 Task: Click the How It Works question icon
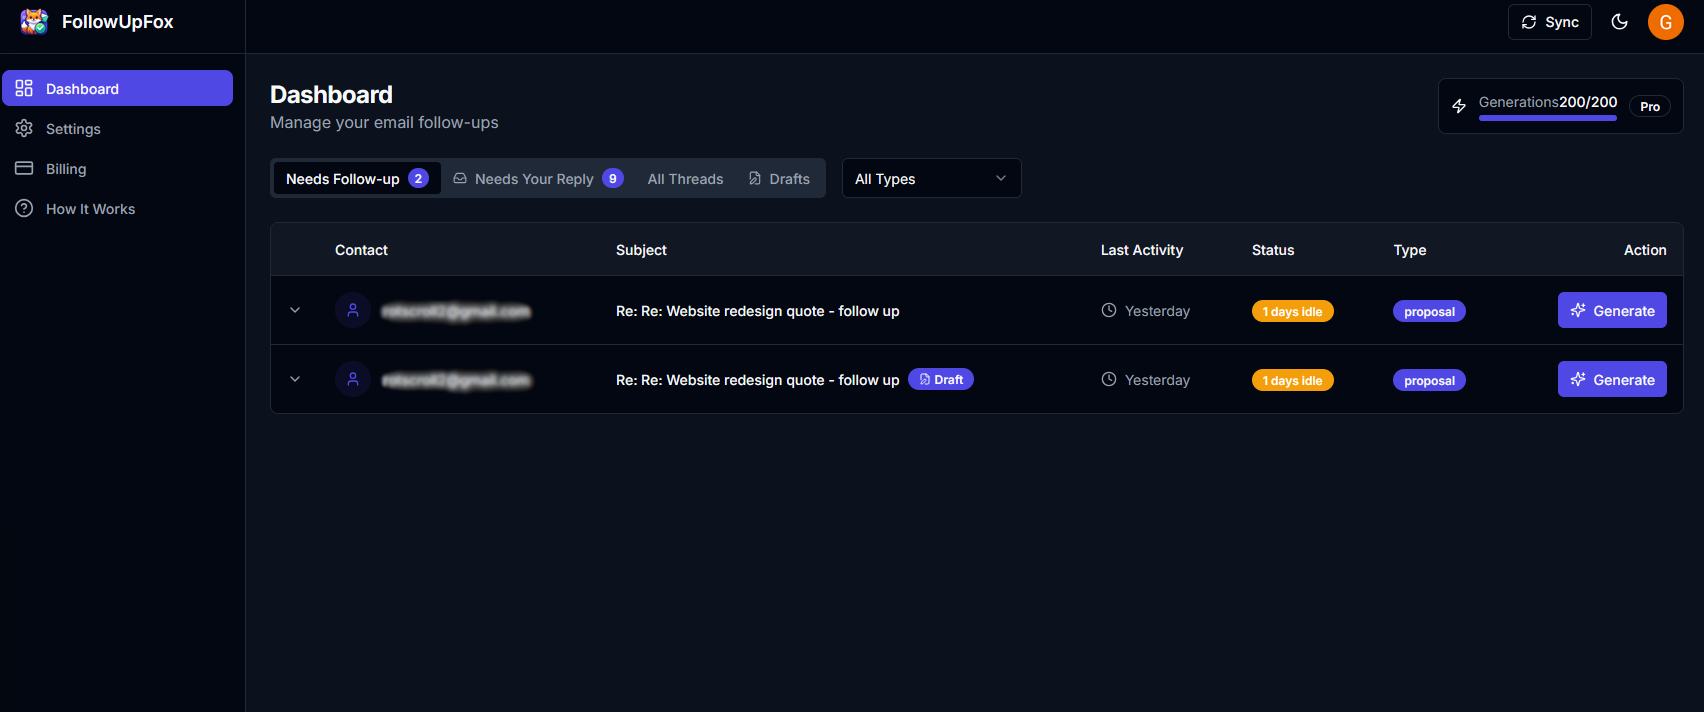pos(24,208)
